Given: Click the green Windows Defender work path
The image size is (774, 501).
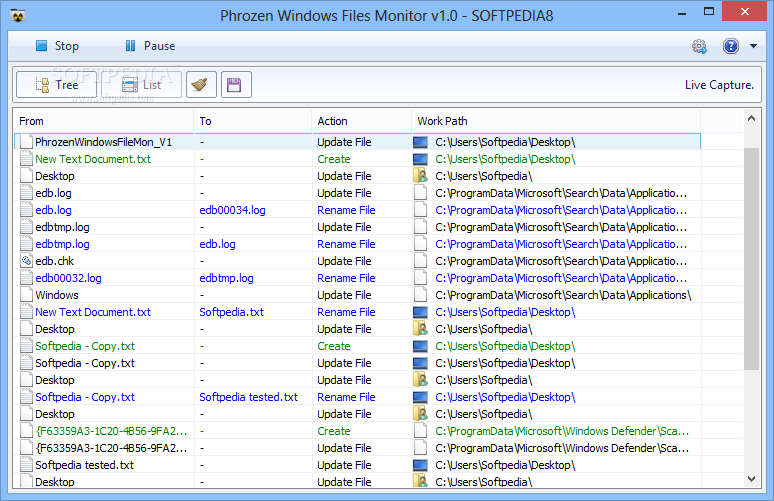Looking at the screenshot, I should pyautogui.click(x=562, y=431).
